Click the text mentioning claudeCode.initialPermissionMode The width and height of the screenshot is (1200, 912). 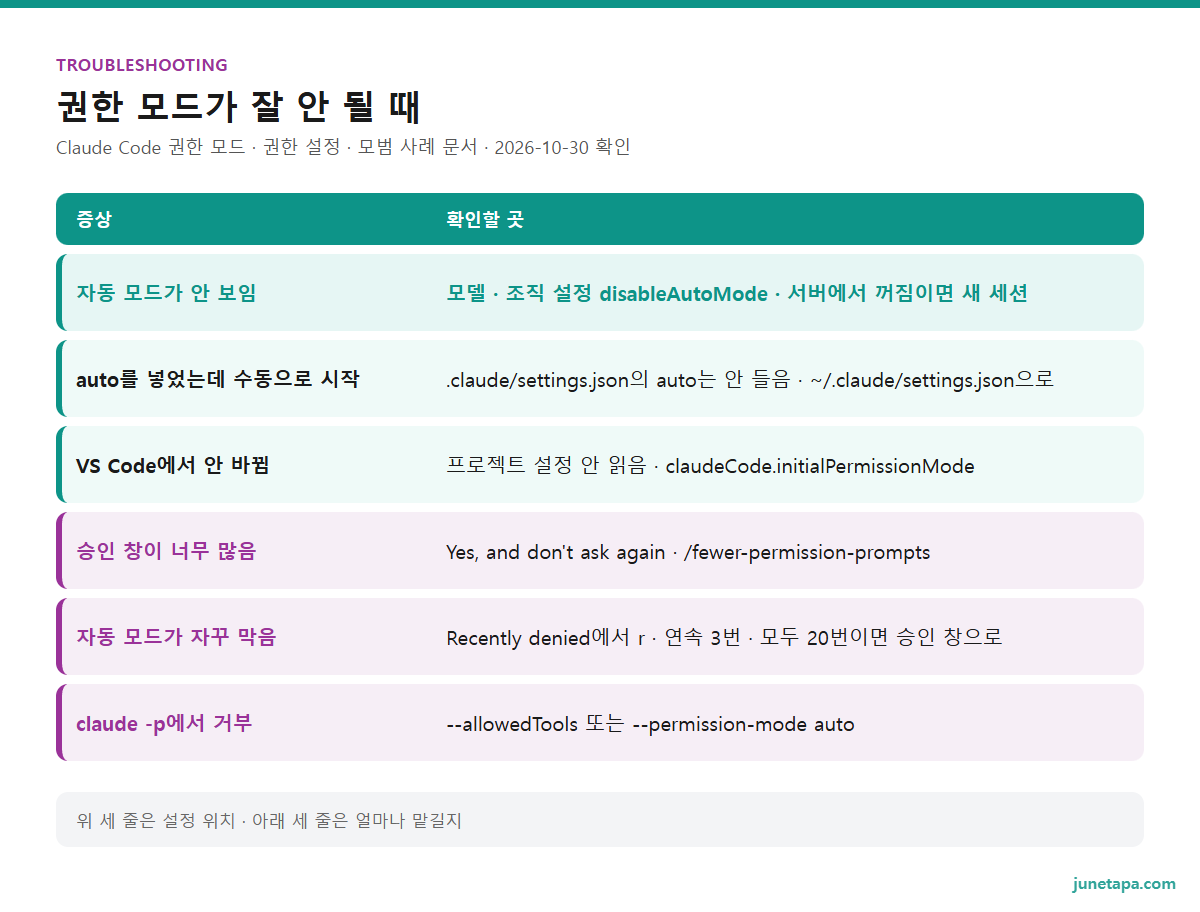(x=710, y=466)
